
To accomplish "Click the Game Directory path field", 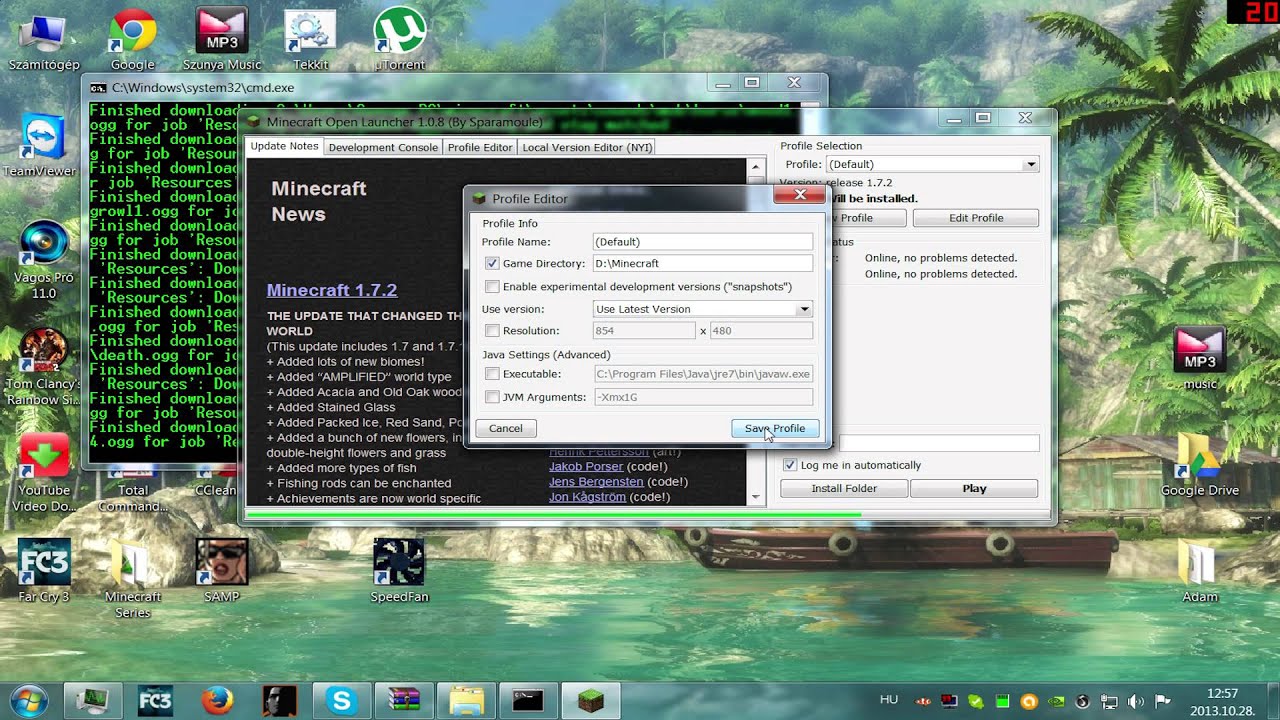I will [x=702, y=264].
